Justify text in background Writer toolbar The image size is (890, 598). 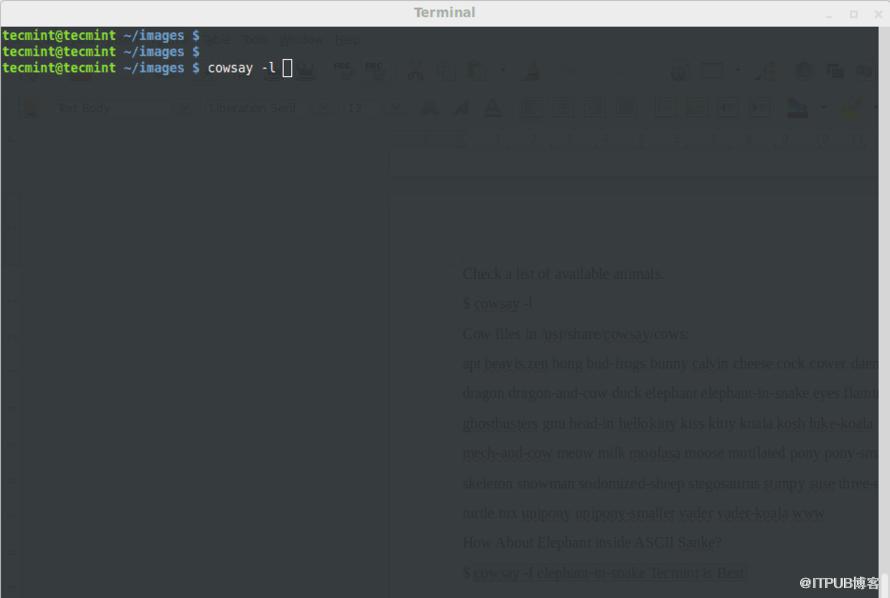click(x=626, y=108)
